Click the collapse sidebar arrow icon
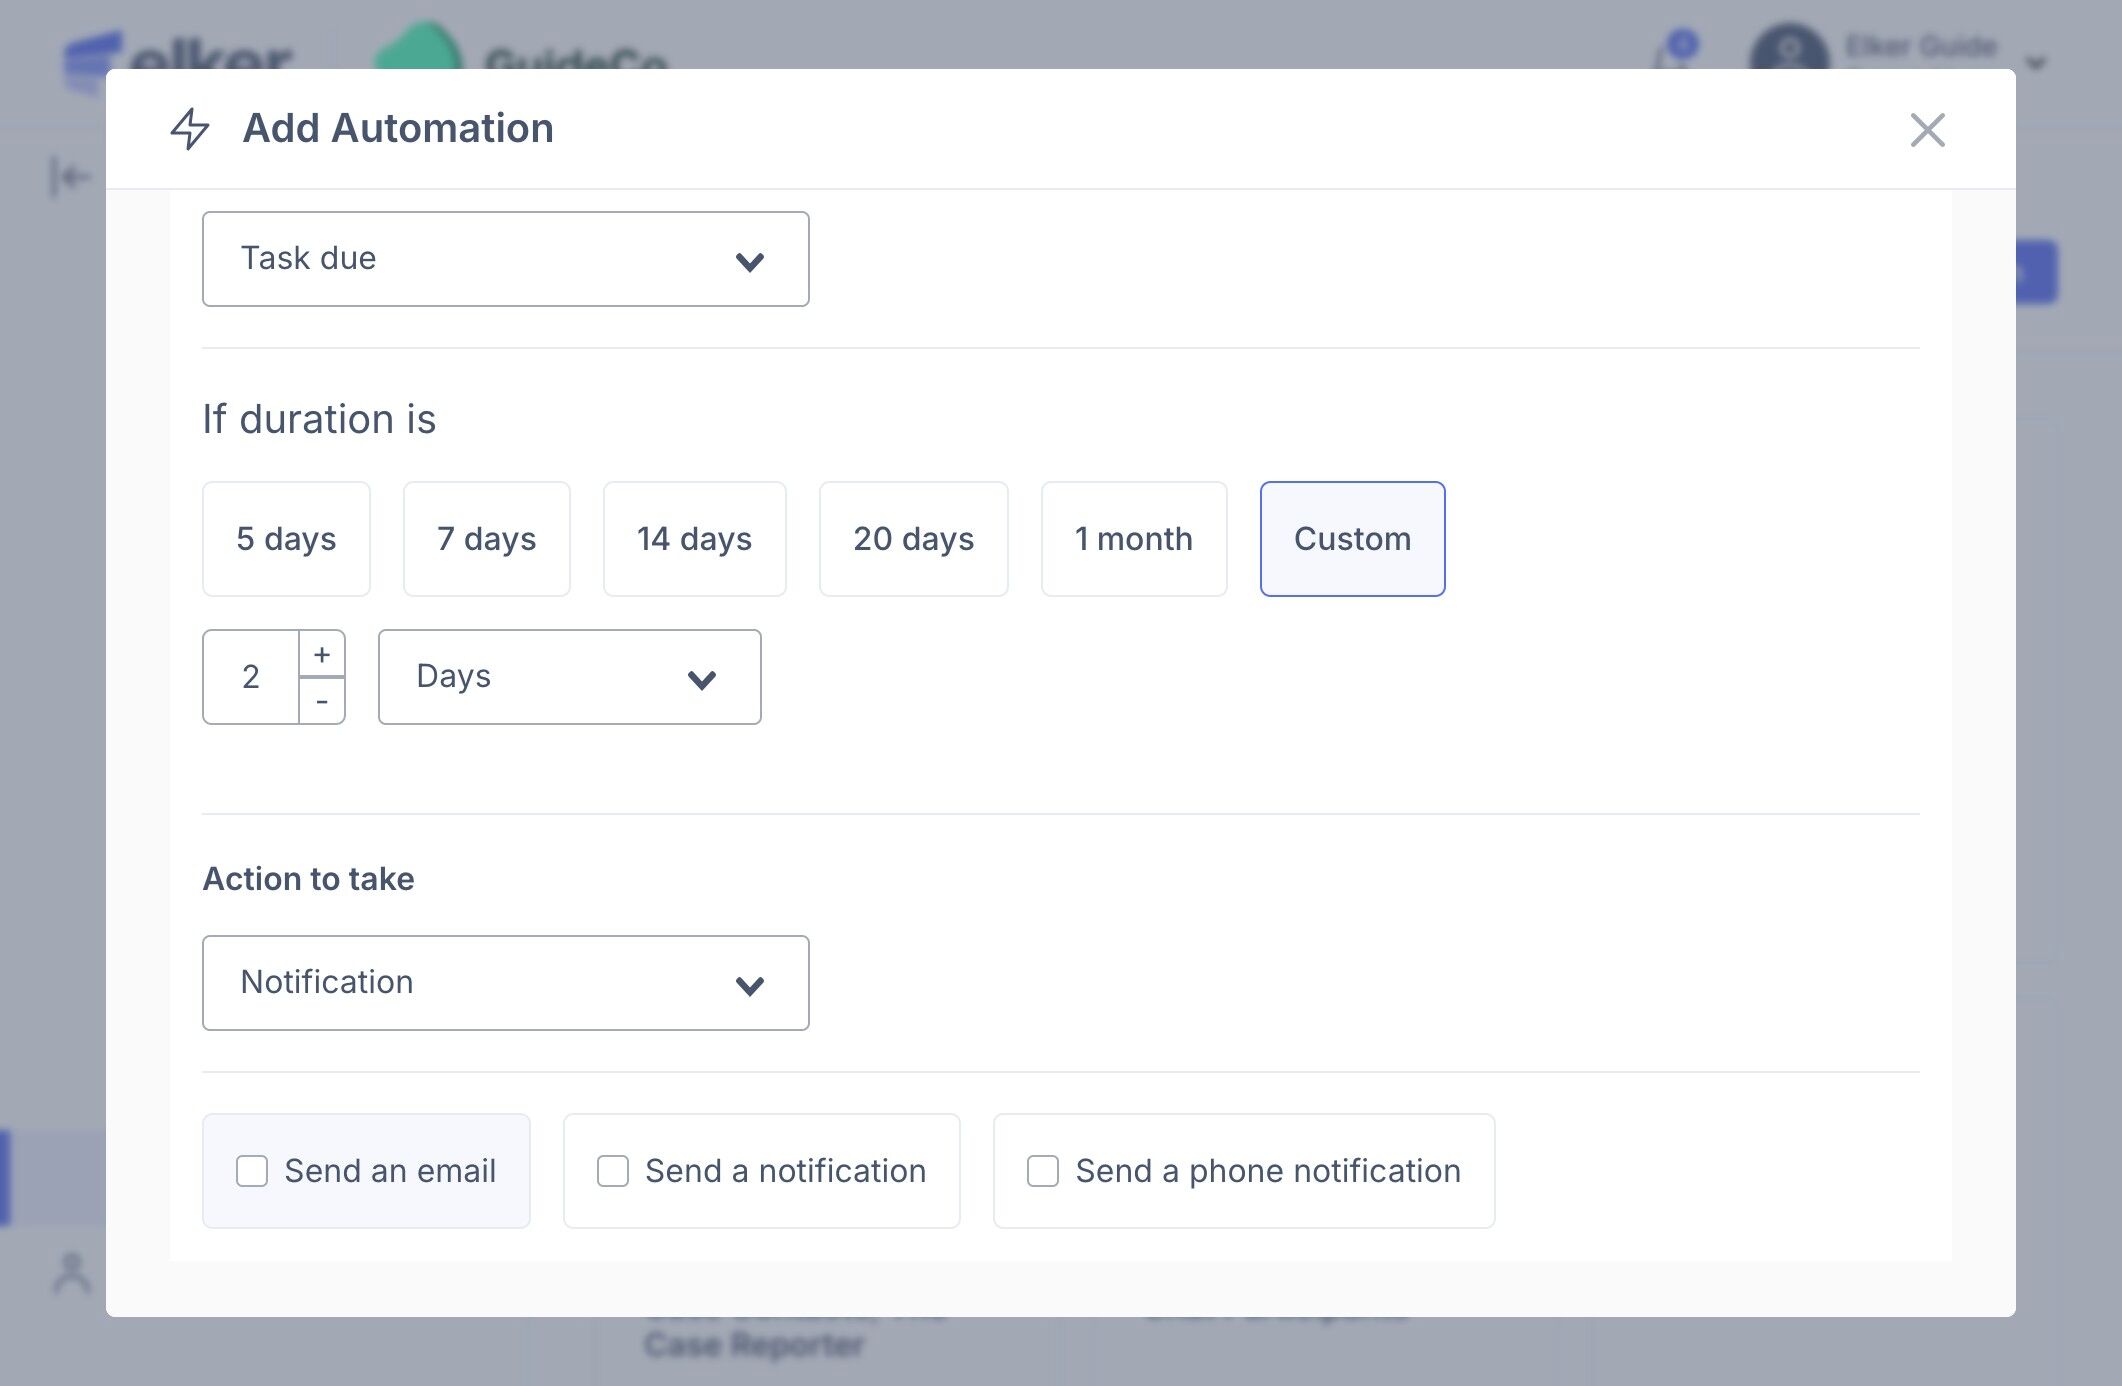 click(x=69, y=177)
